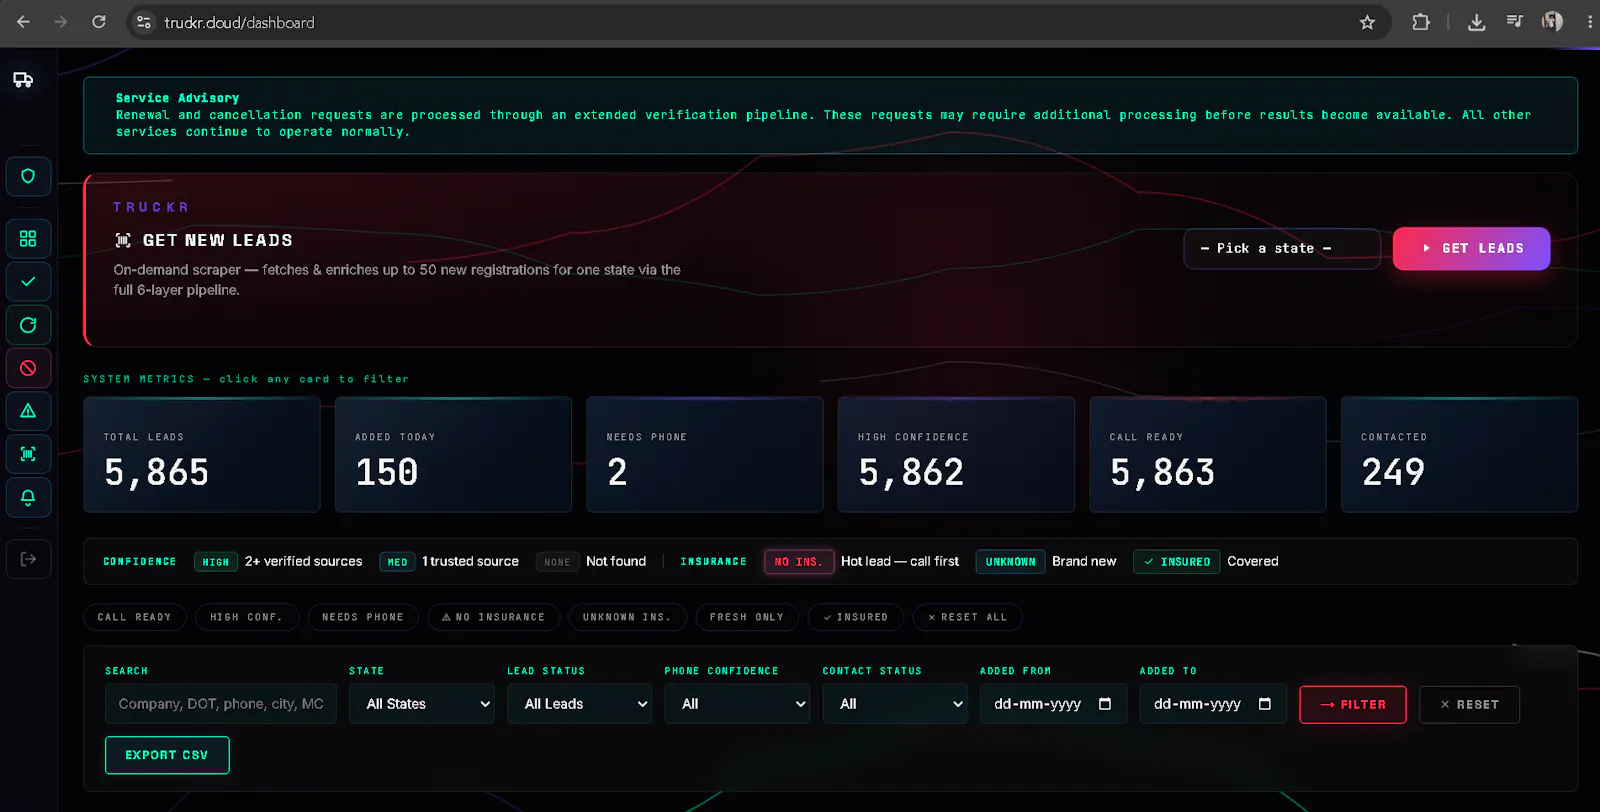
Task: Click the HIGH confidence legend badge
Action: (x=216, y=562)
